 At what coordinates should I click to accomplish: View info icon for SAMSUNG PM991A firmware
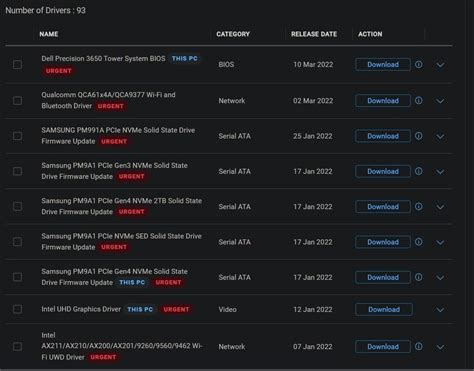(419, 136)
